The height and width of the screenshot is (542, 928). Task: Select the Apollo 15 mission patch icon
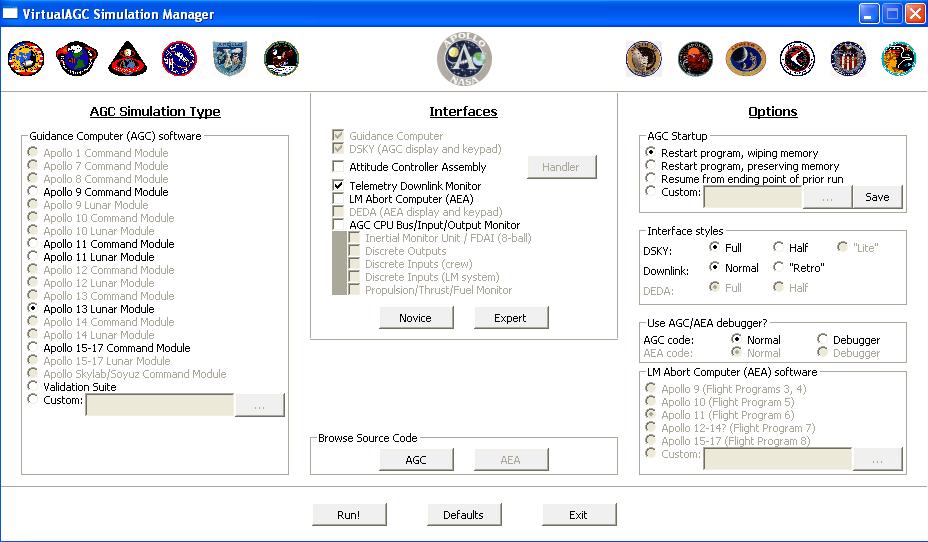(x=797, y=59)
